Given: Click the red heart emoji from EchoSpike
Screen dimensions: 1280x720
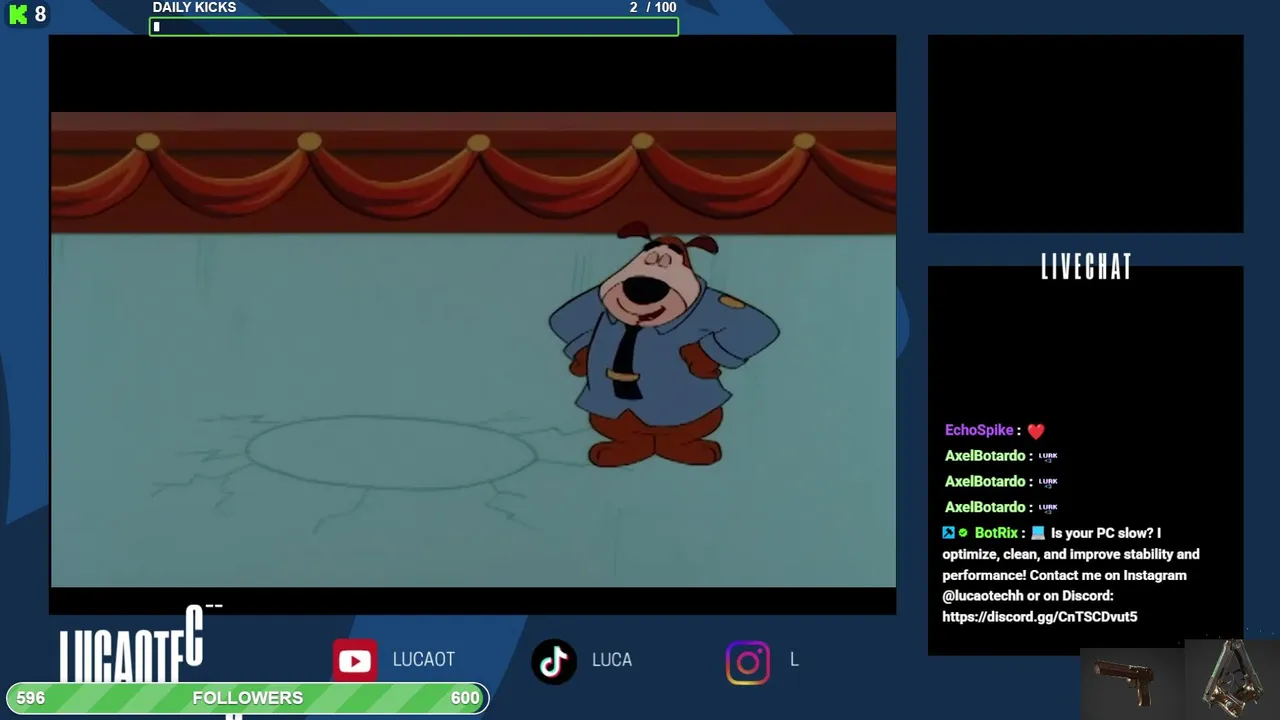Looking at the screenshot, I should (x=1036, y=431).
